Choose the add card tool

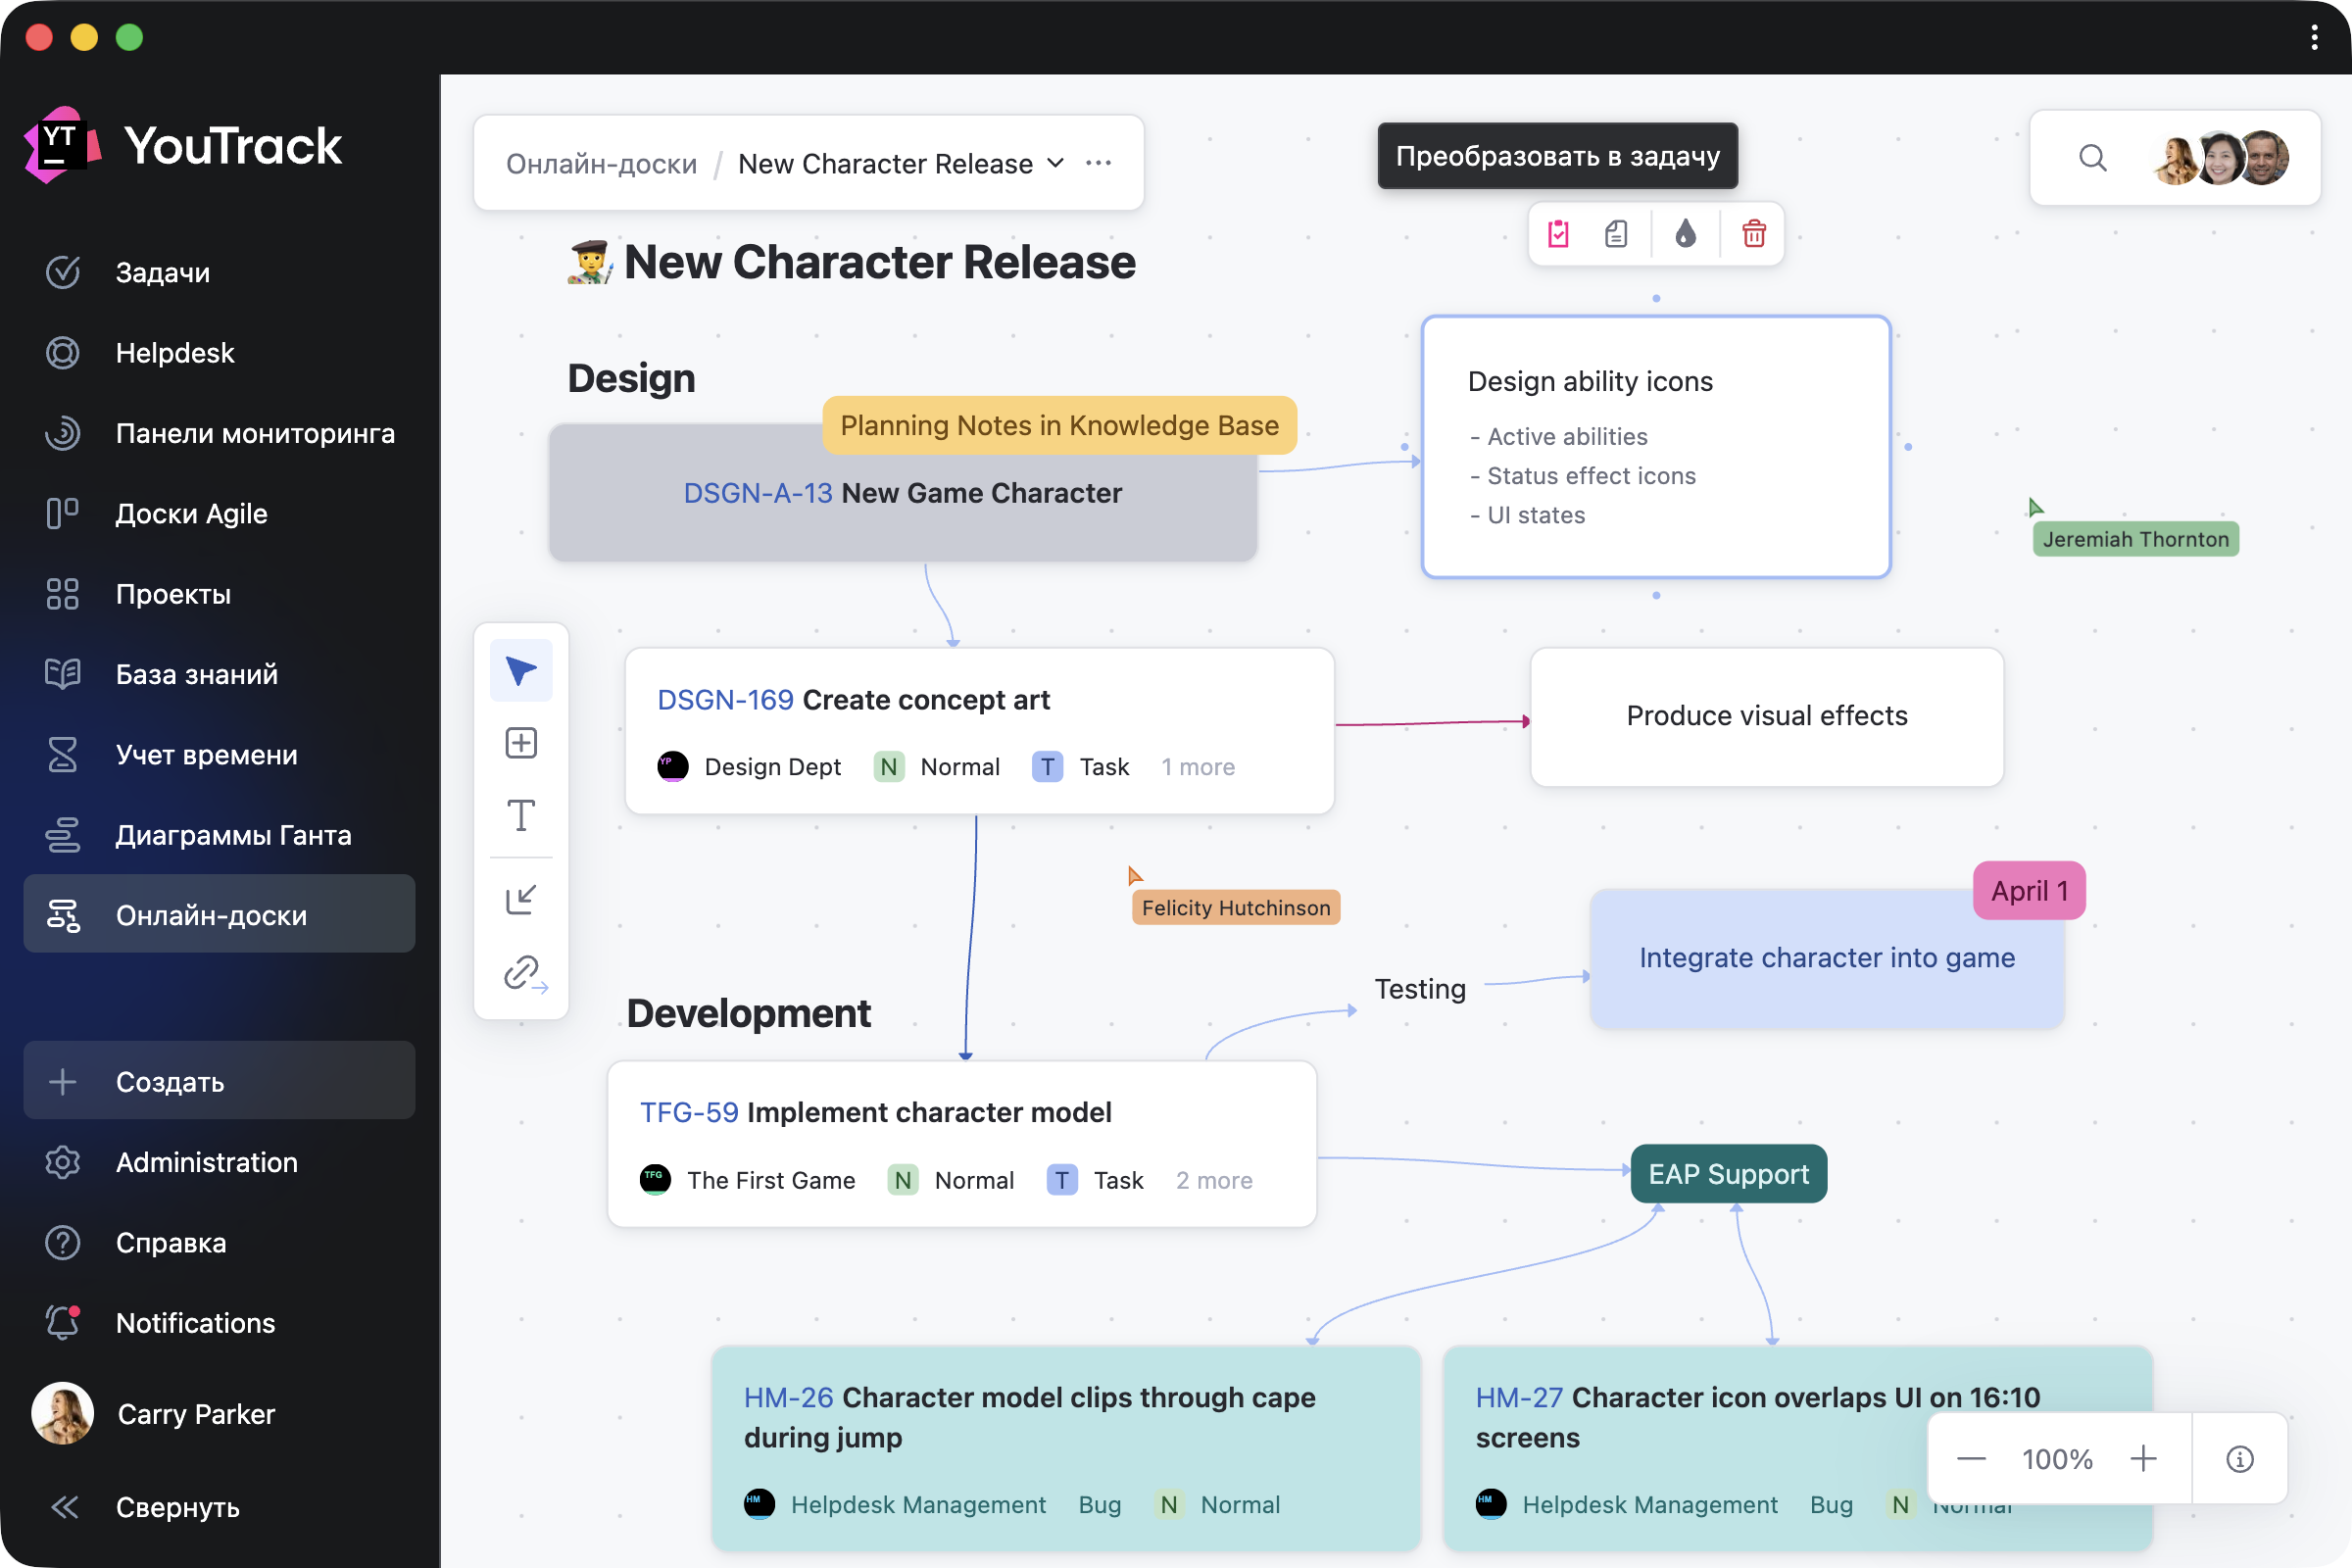pos(521,743)
